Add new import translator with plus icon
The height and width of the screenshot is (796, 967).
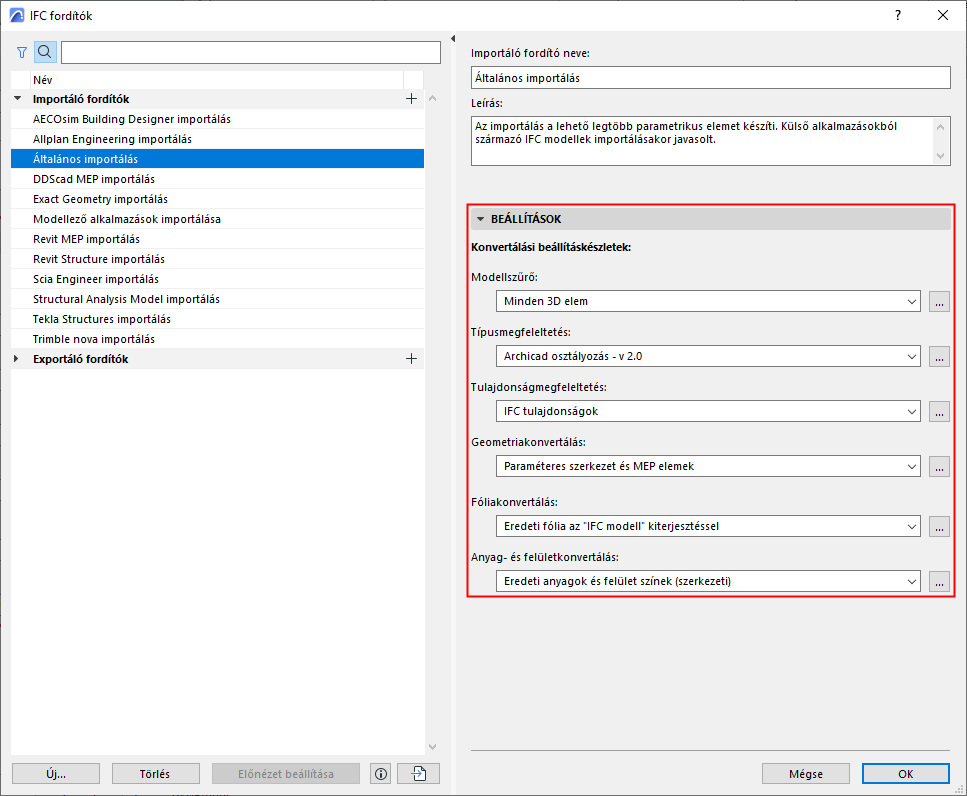411,99
